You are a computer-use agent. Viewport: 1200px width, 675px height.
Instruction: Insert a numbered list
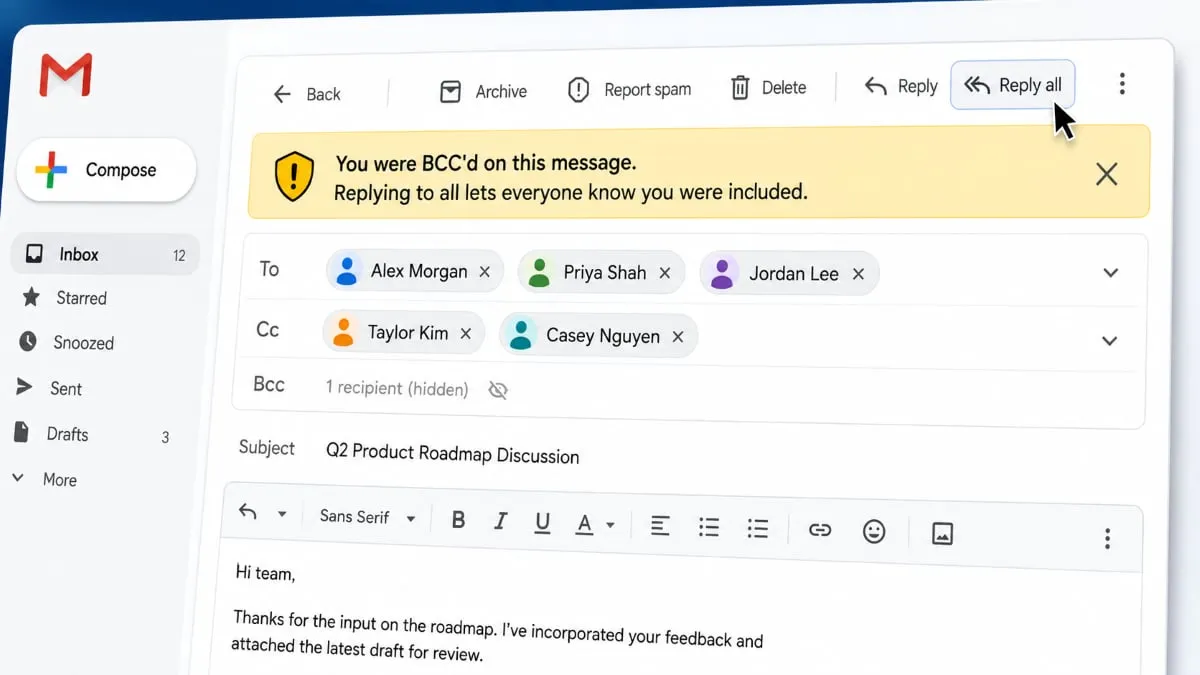758,528
